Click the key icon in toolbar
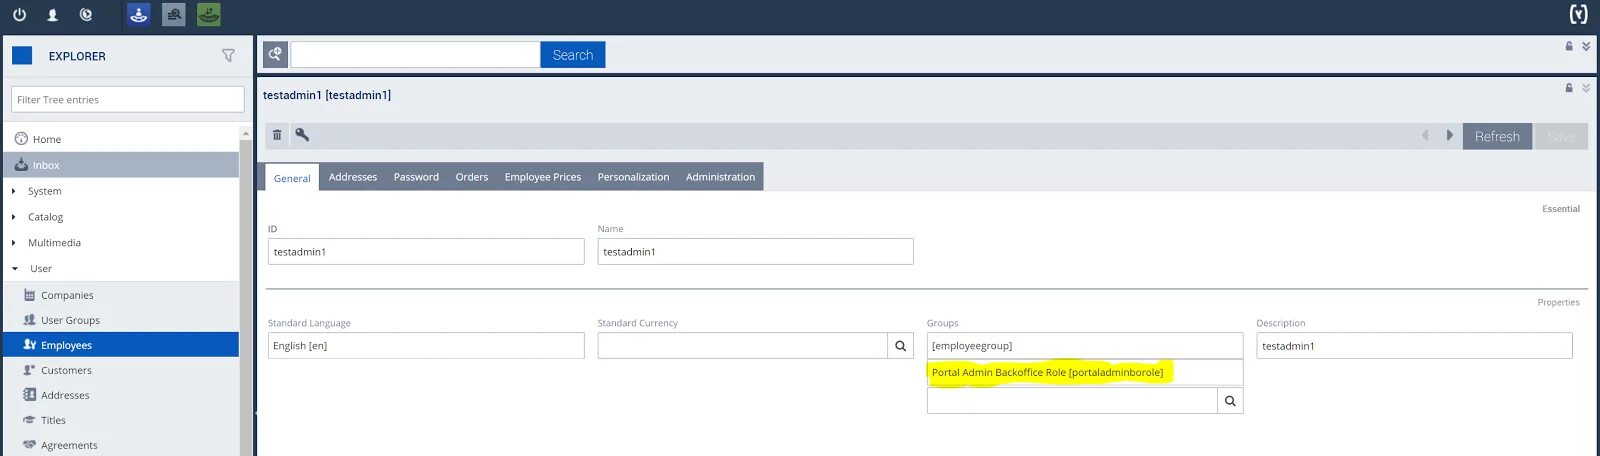Screen dimensions: 1600x456 click(x=302, y=135)
